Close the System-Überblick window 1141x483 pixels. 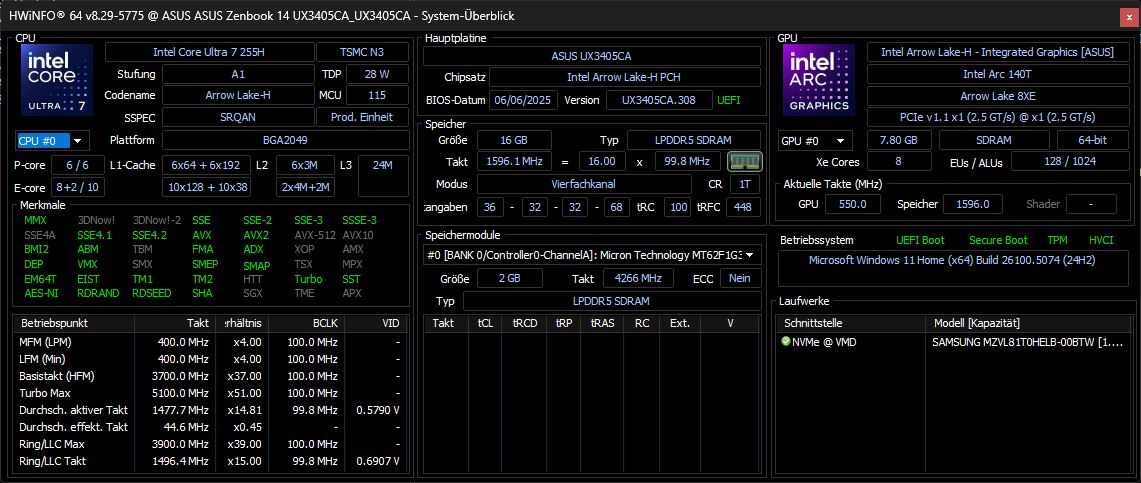(1127, 17)
